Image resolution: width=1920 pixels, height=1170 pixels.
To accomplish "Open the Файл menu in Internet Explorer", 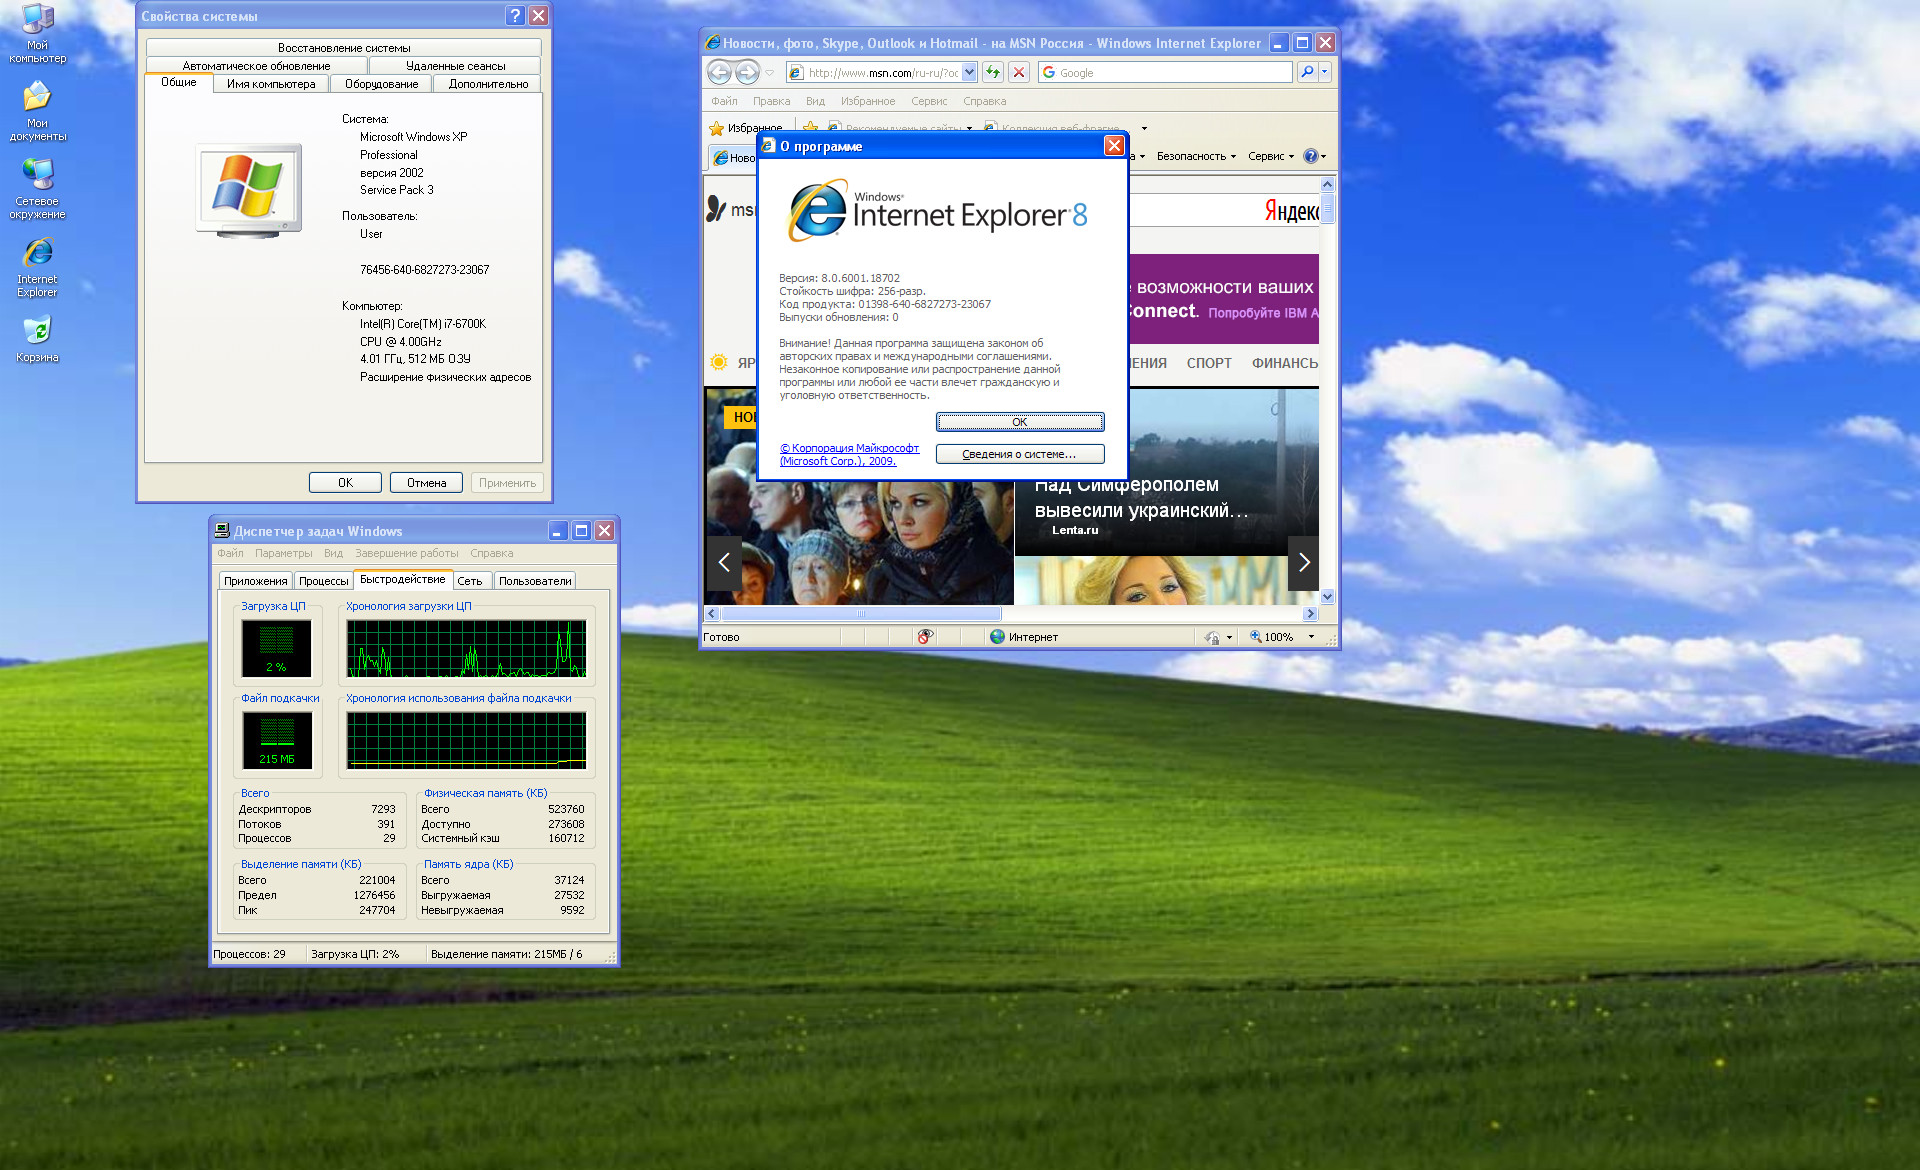I will (724, 101).
